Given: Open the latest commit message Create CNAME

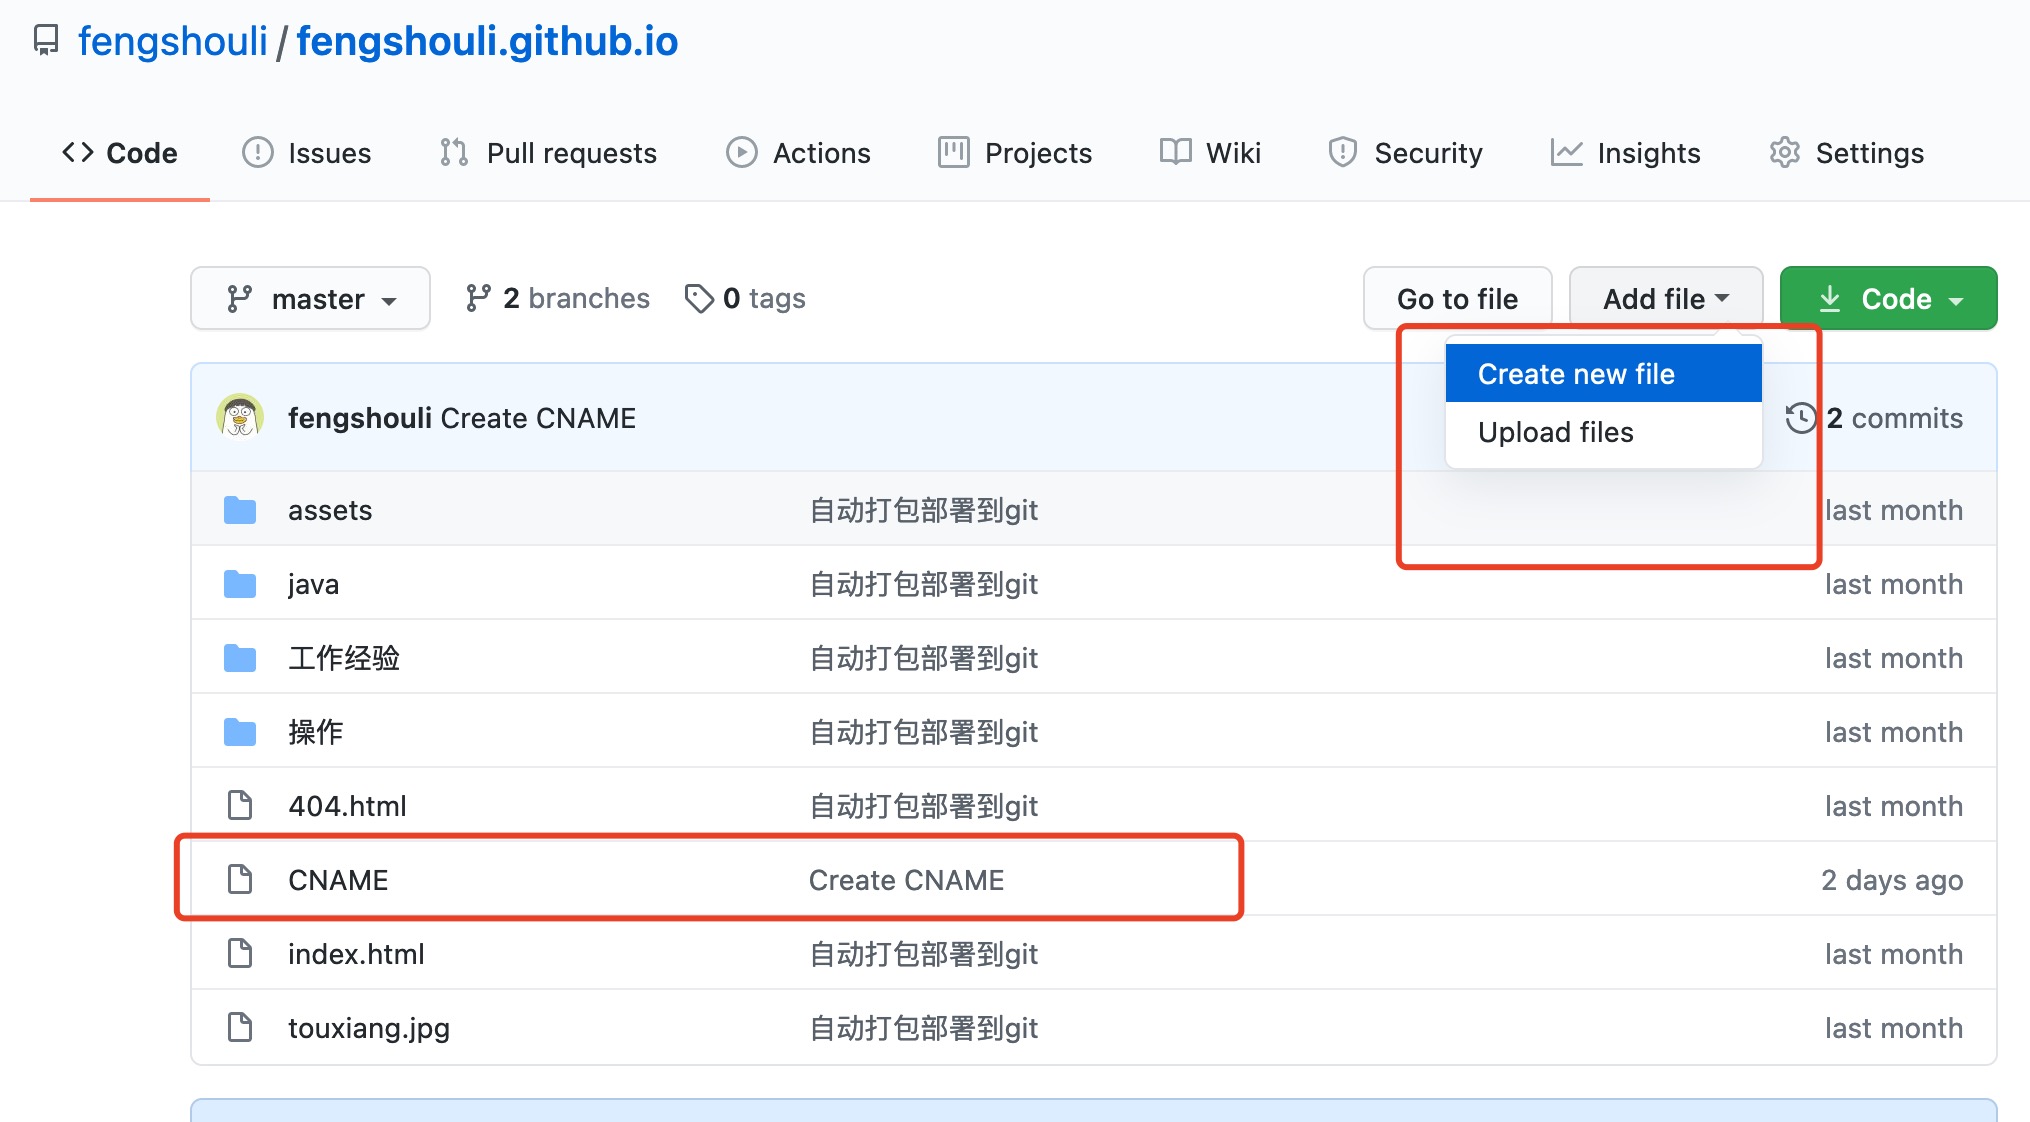Looking at the screenshot, I should [x=538, y=418].
